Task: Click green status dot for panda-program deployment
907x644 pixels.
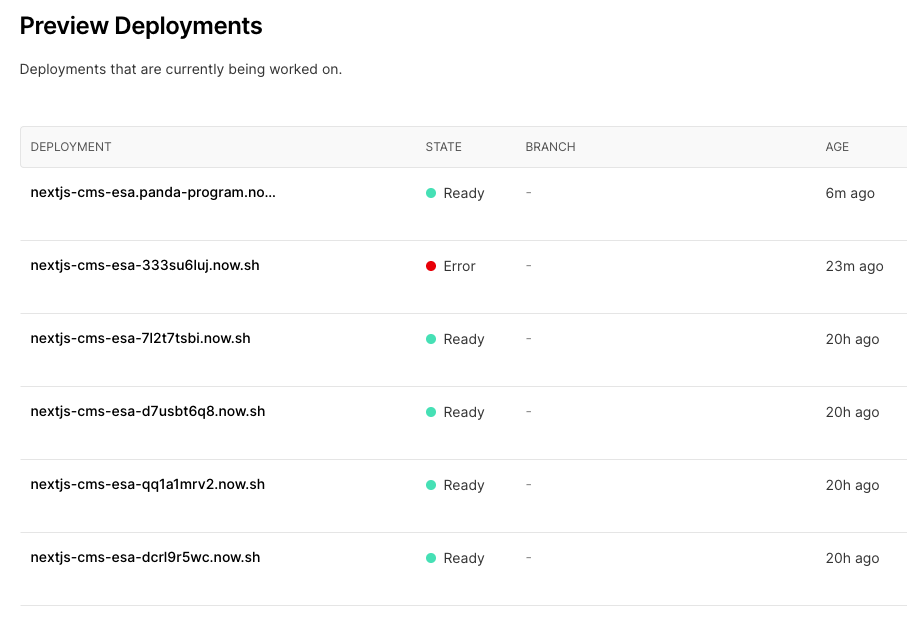Action: tap(431, 193)
